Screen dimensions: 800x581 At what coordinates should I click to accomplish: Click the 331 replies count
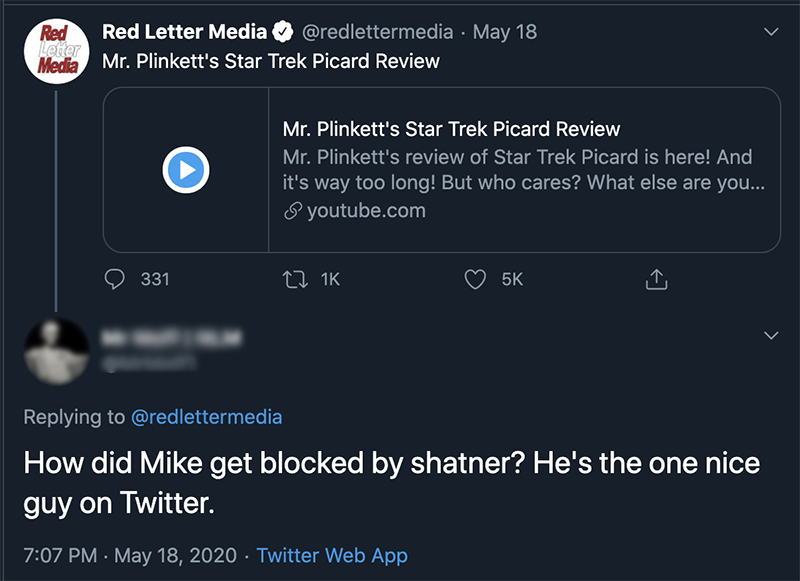tap(155, 280)
